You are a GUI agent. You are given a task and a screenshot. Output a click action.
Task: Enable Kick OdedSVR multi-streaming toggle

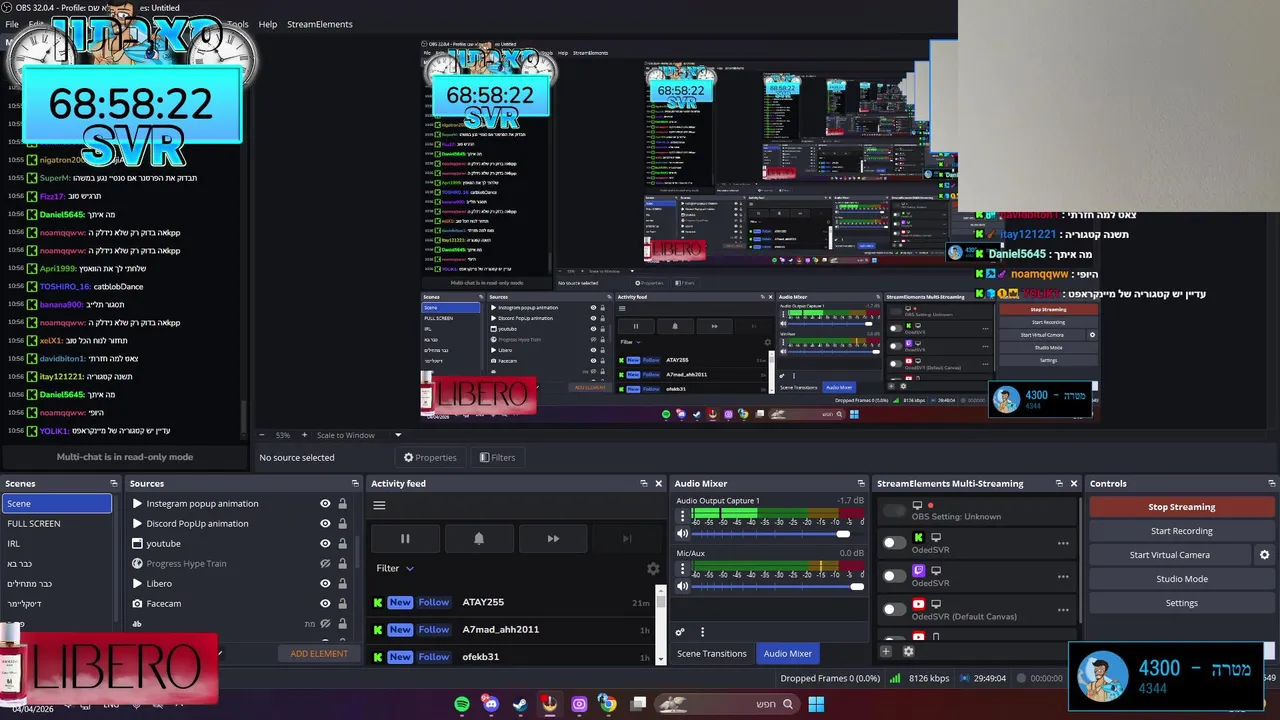pos(894,543)
